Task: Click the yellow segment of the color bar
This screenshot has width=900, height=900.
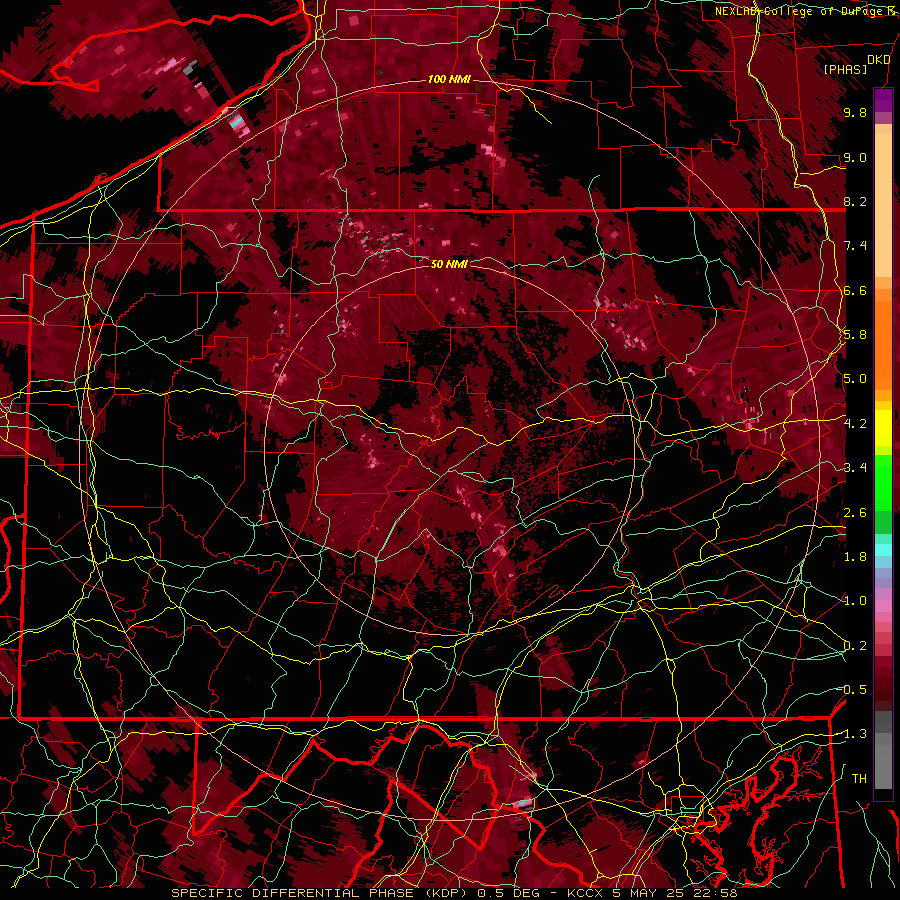Action: 883,428
